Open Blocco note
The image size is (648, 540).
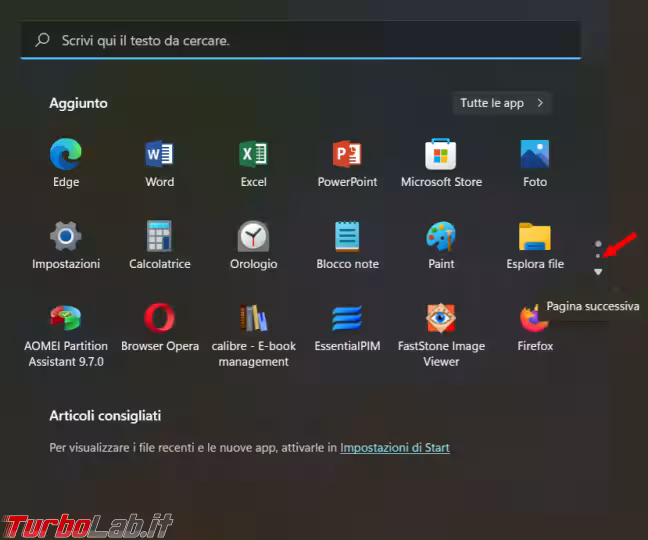347,245
